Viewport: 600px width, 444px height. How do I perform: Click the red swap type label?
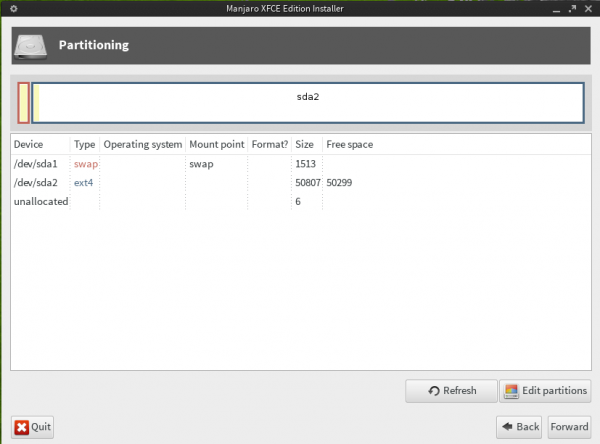86,164
